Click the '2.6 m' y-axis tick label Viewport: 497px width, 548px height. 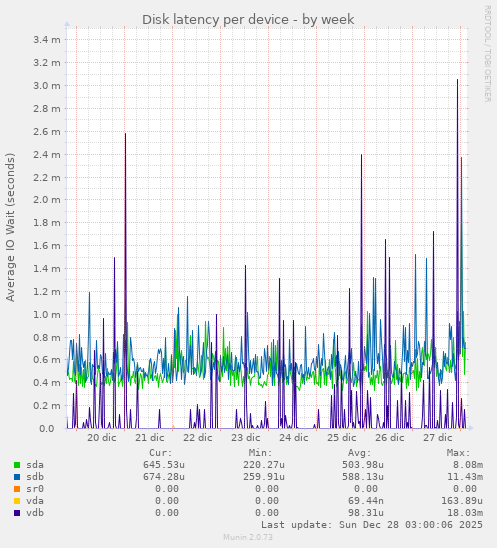coord(47,132)
